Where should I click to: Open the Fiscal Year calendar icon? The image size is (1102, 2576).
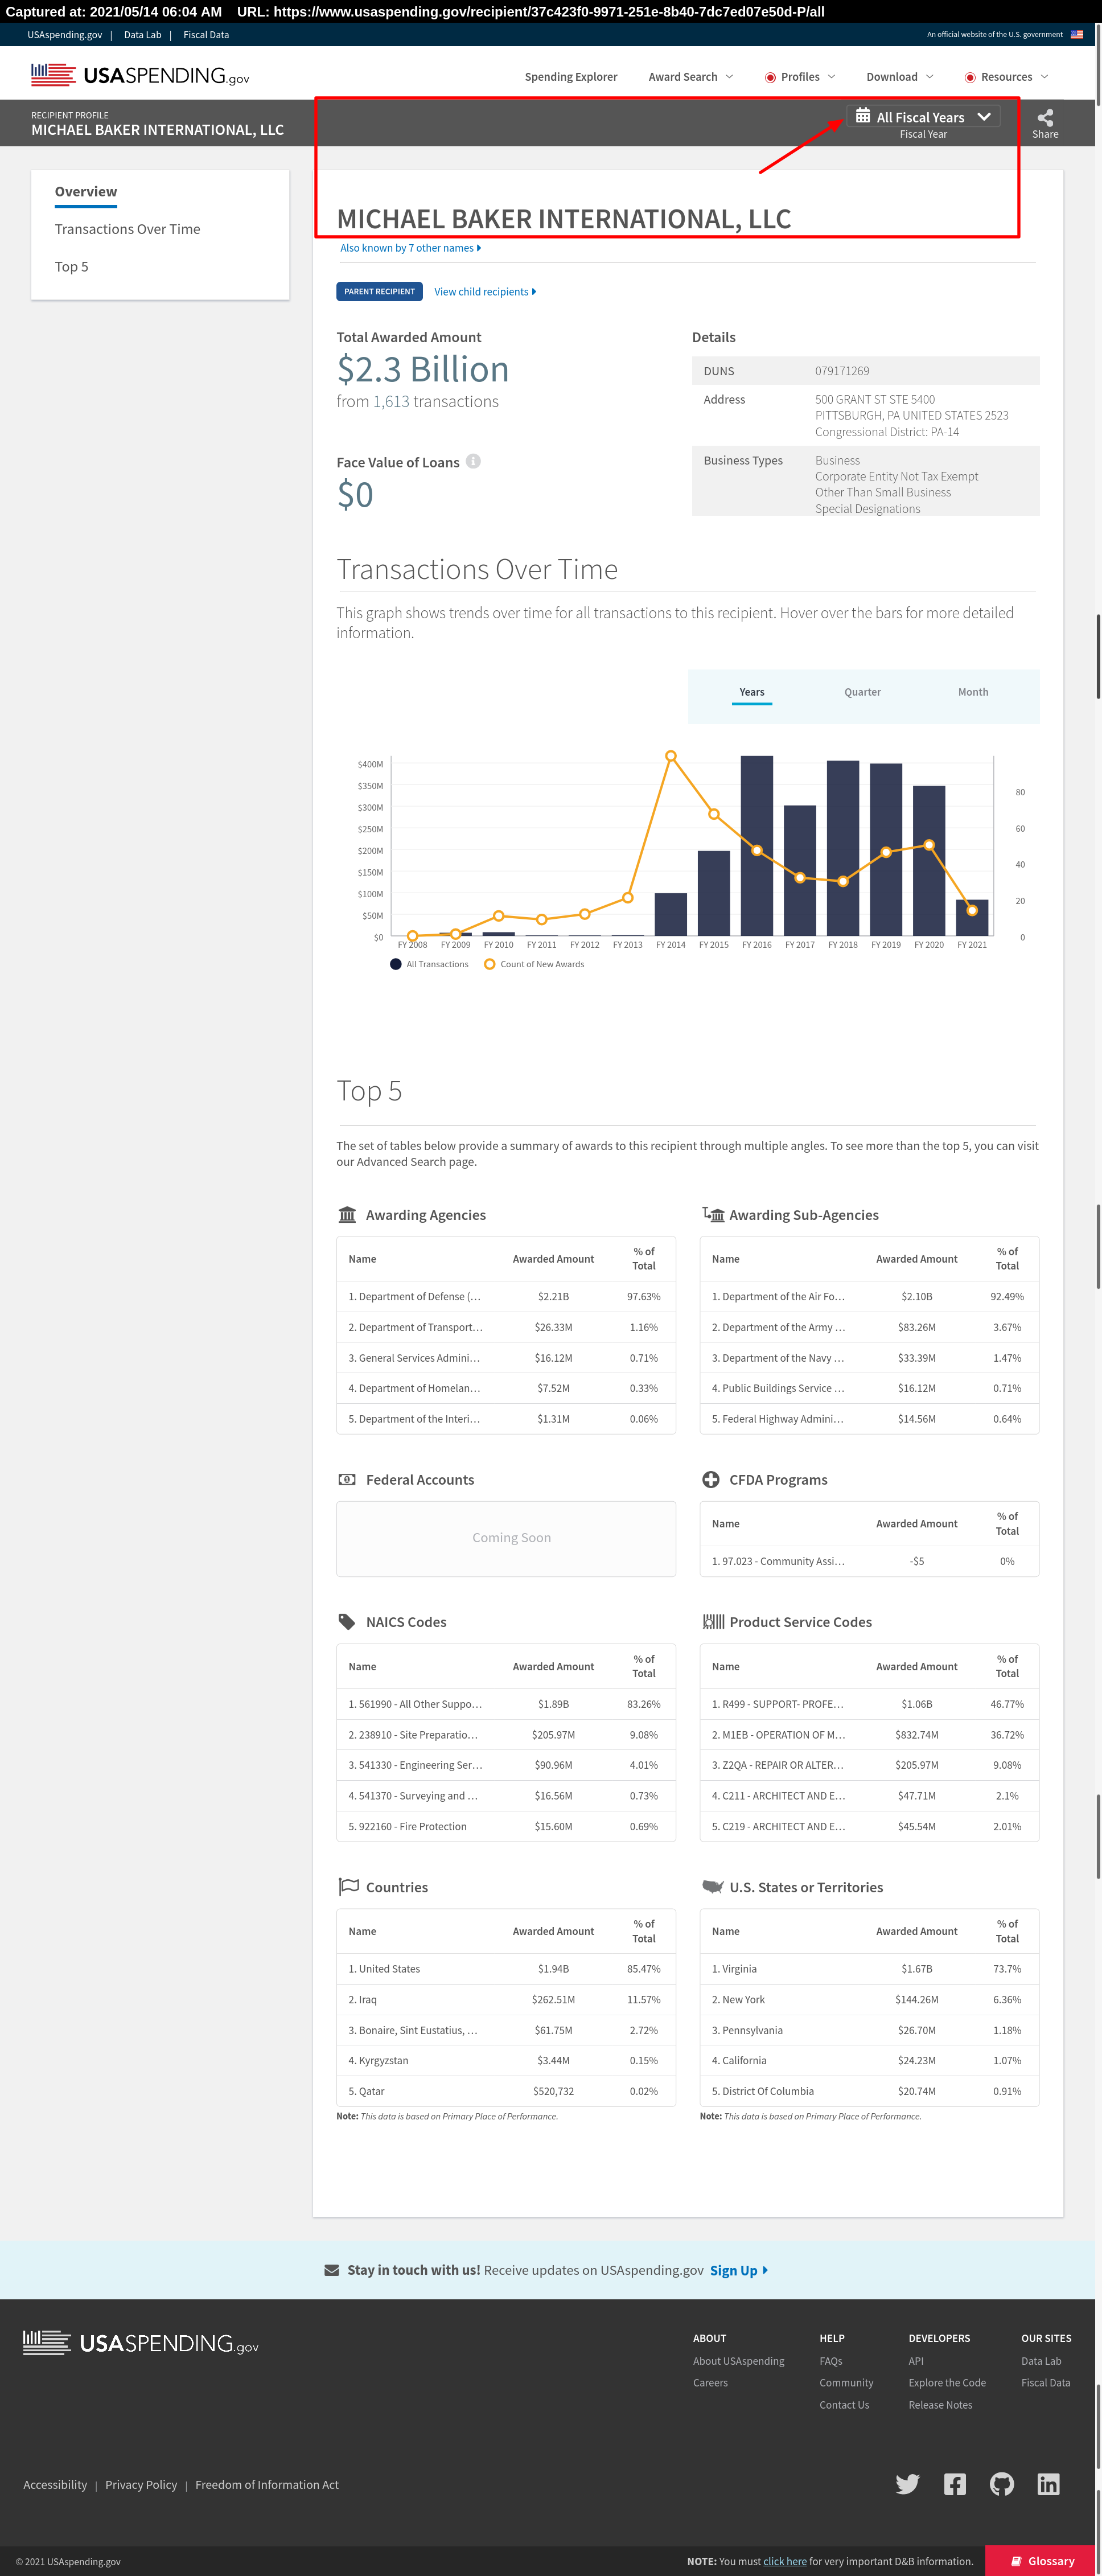tap(862, 116)
